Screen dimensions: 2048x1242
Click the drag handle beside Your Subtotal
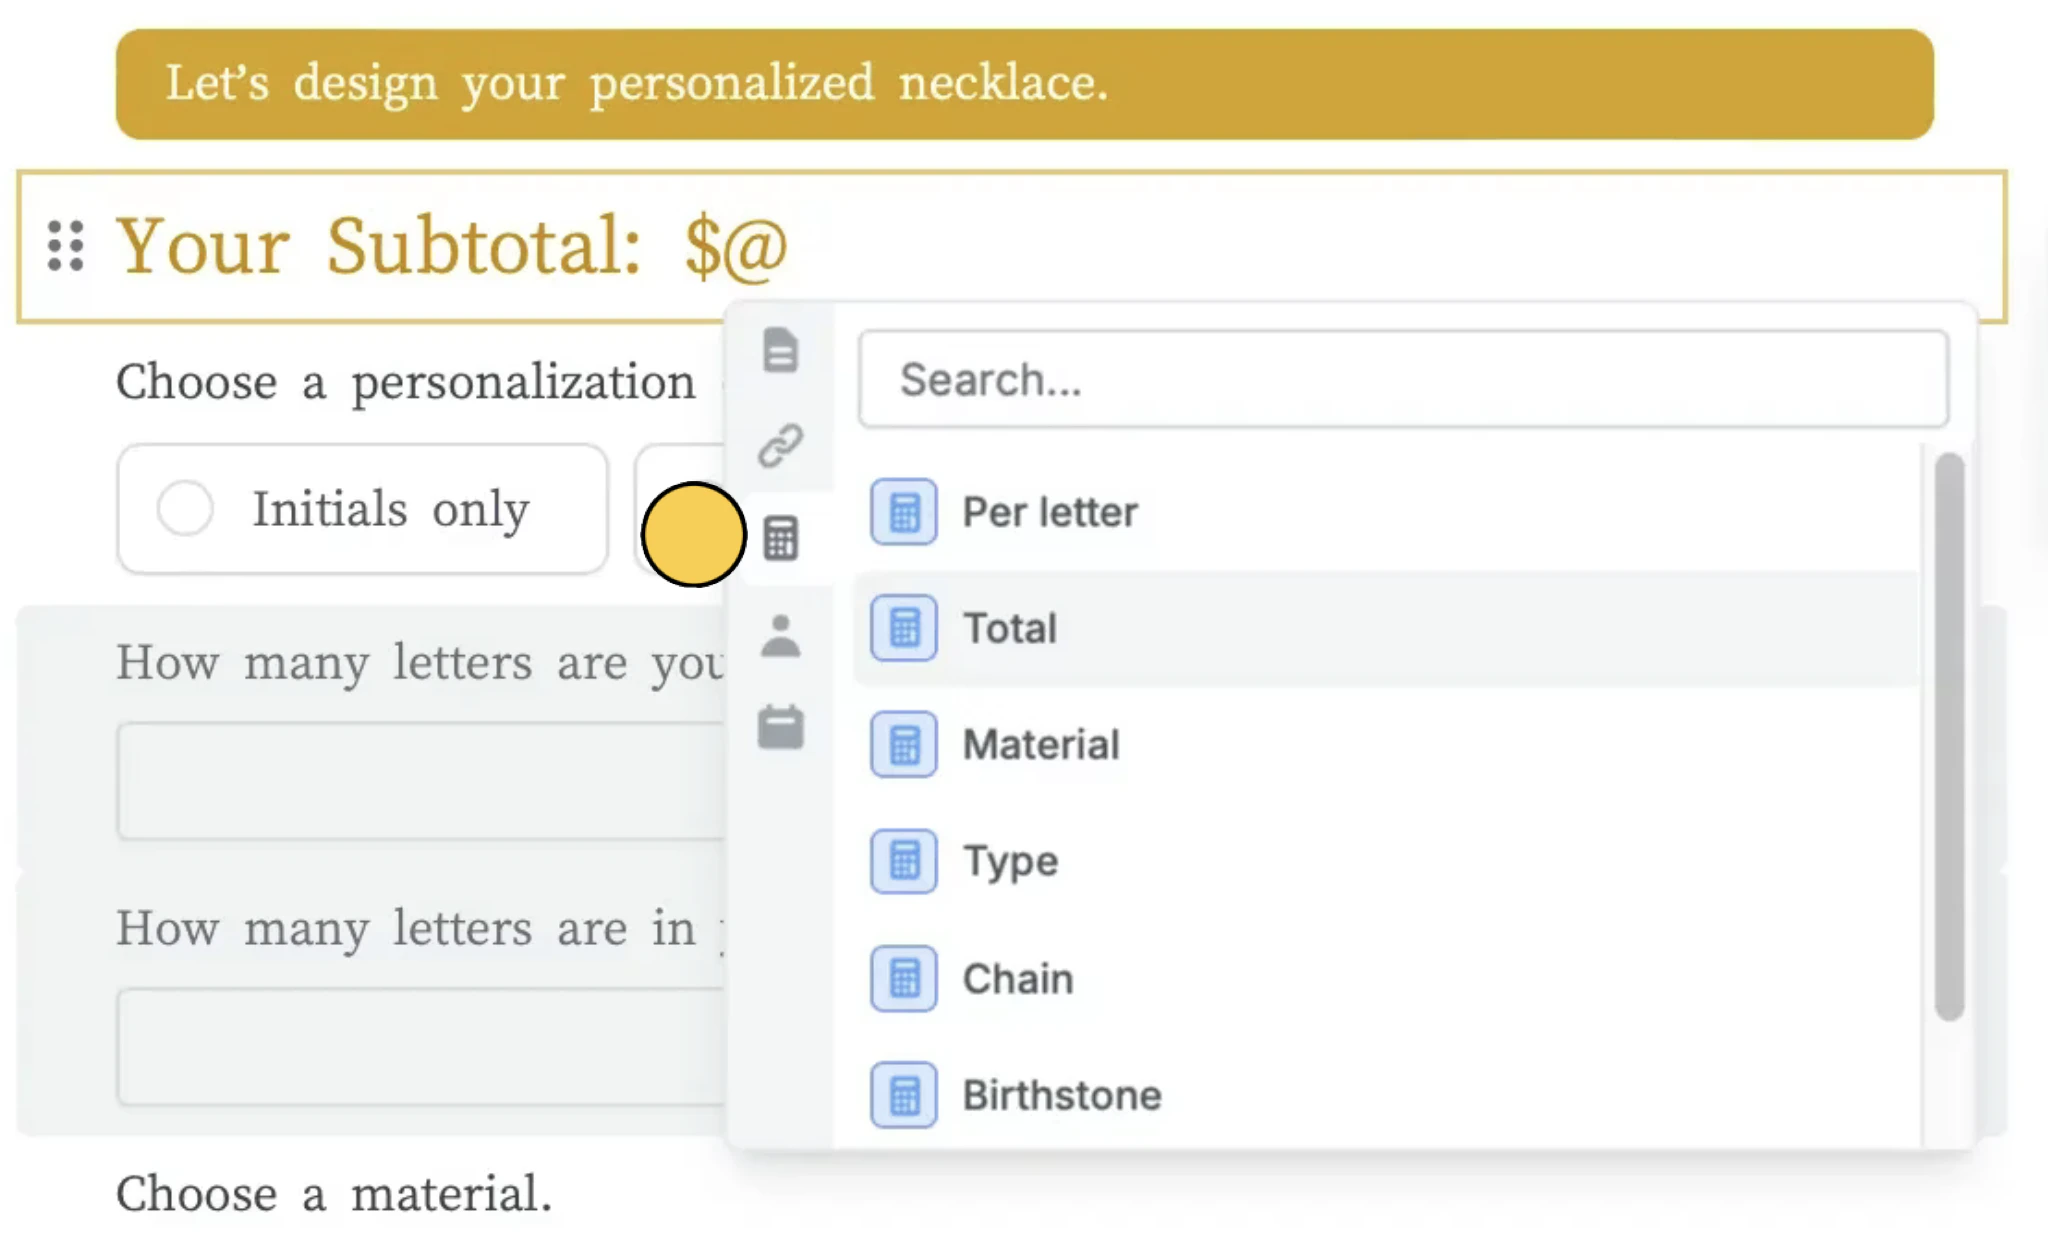[66, 246]
